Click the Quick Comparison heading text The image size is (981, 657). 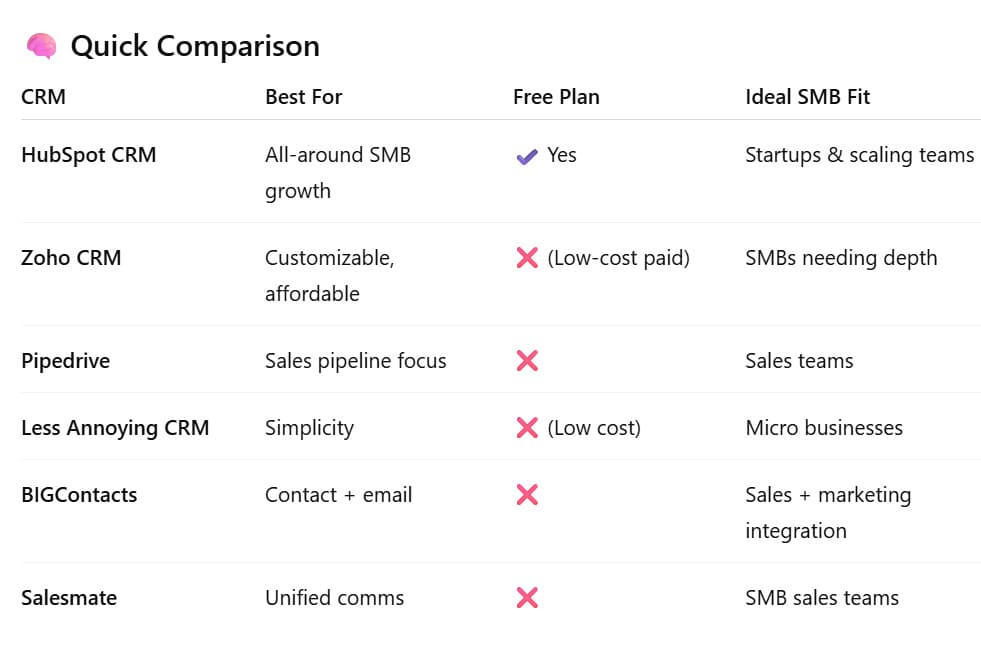tap(195, 46)
